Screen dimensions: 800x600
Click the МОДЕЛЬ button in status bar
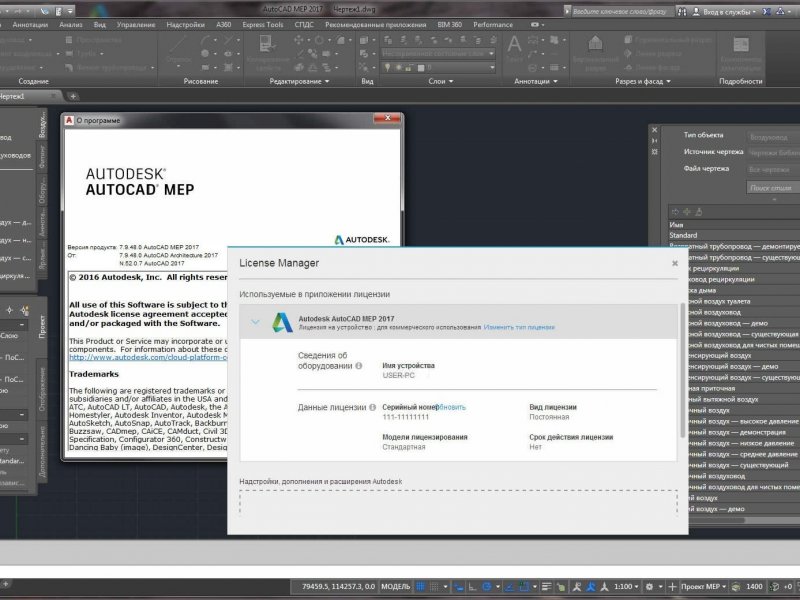click(x=395, y=587)
